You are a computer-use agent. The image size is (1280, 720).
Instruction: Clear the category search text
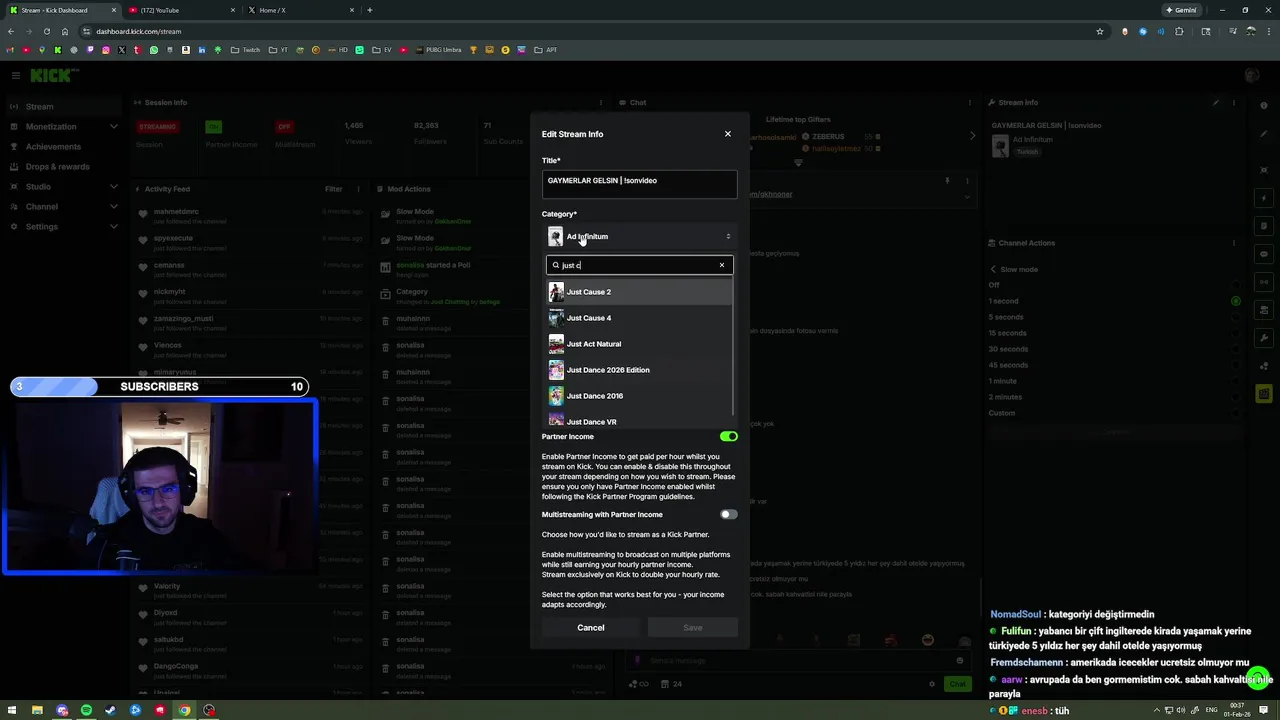click(x=722, y=265)
